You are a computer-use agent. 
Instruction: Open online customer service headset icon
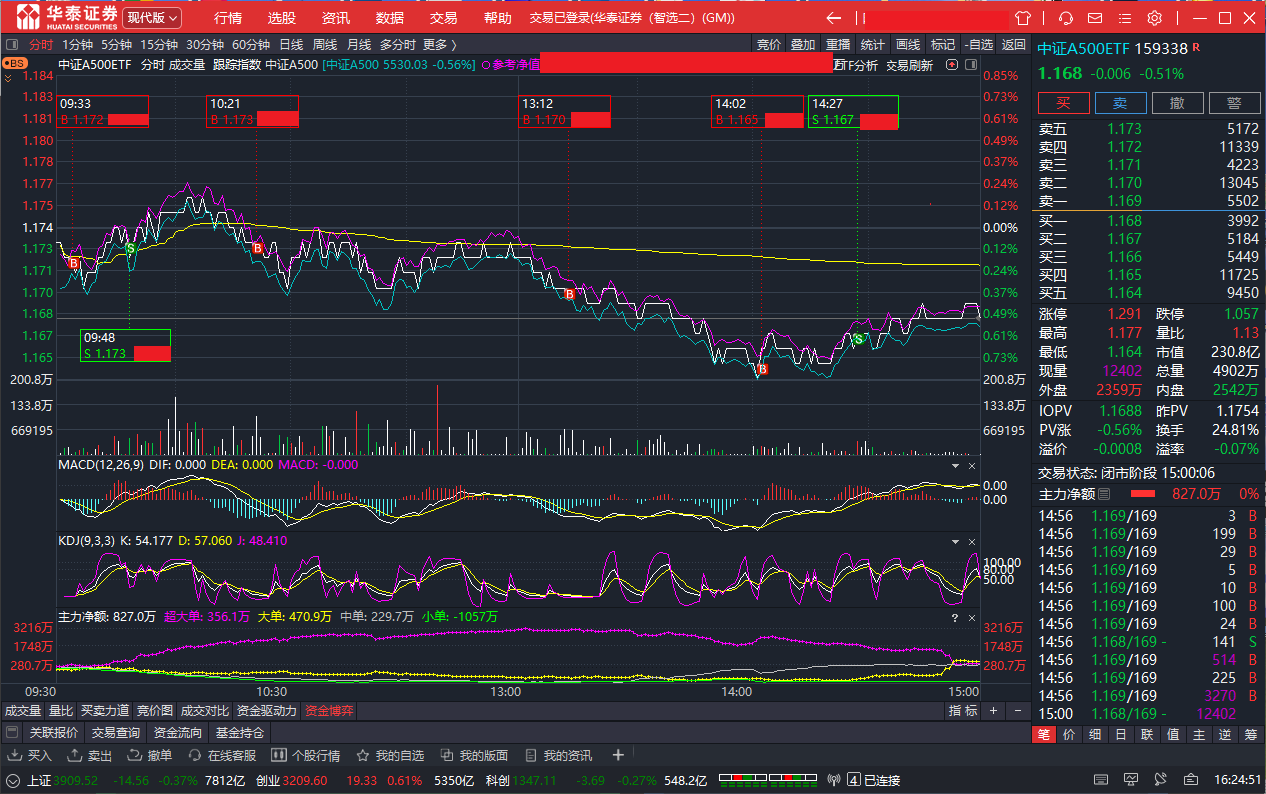click(x=1066, y=18)
